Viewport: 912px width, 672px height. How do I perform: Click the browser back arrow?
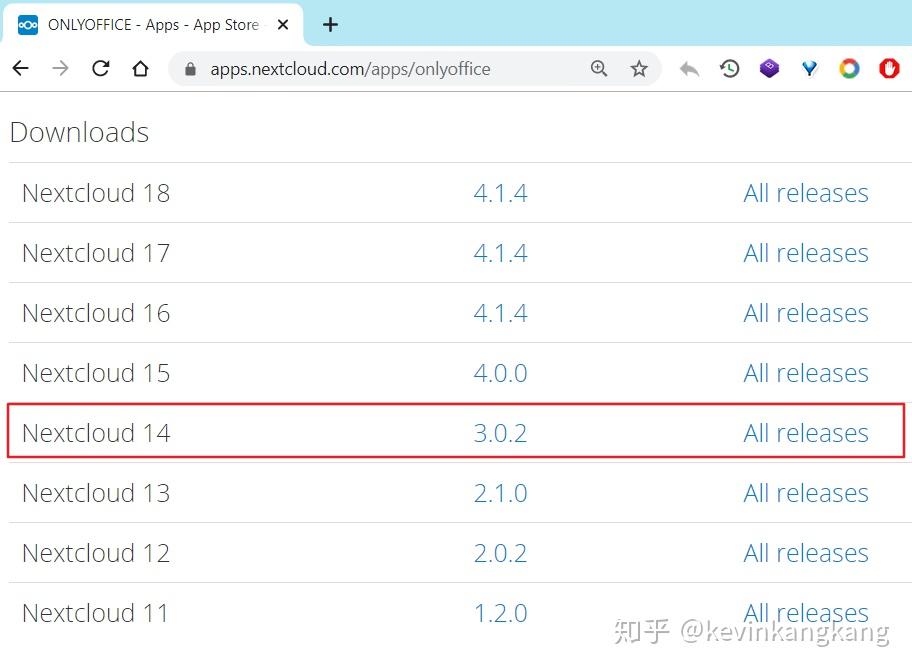point(20,69)
